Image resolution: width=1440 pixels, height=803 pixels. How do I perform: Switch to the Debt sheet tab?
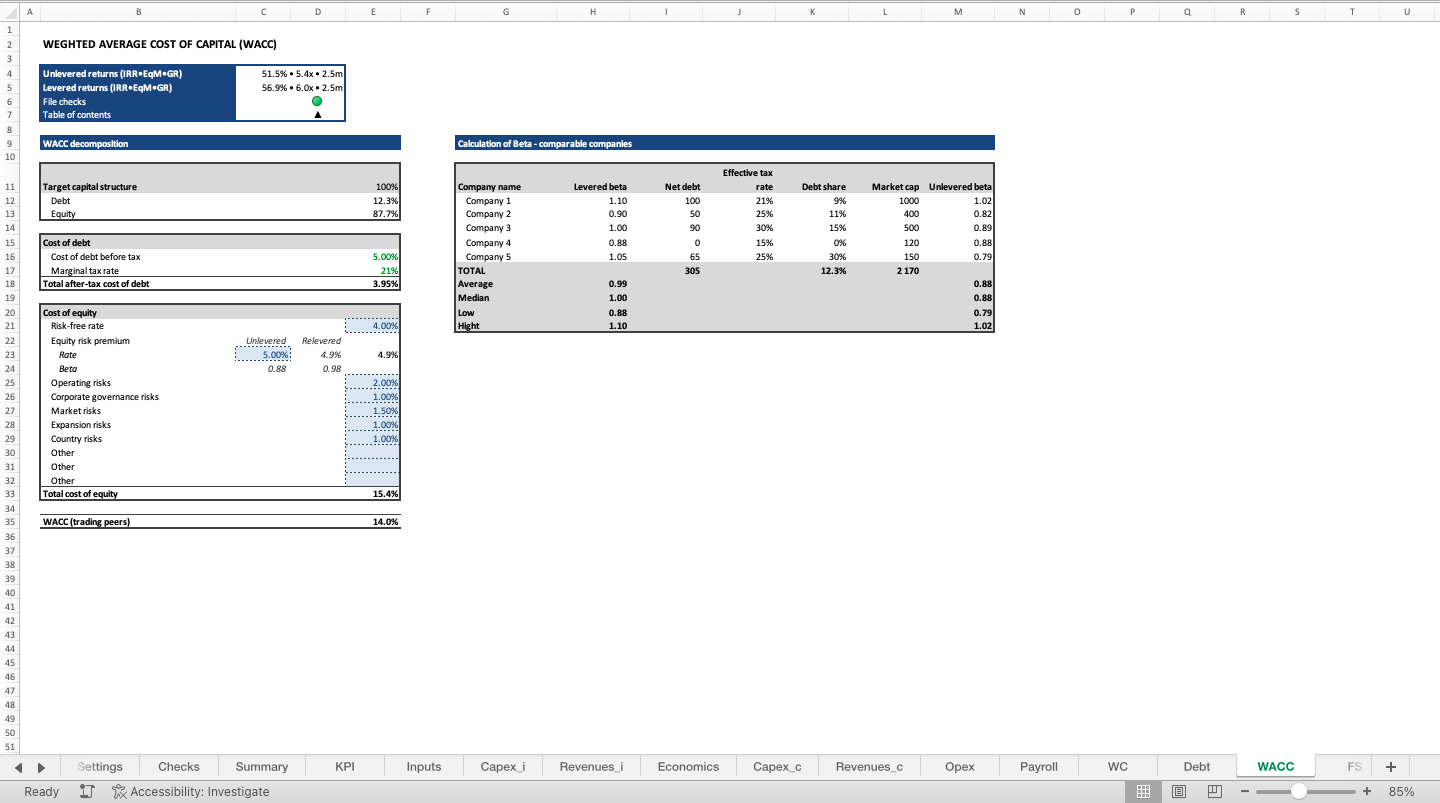1196,766
